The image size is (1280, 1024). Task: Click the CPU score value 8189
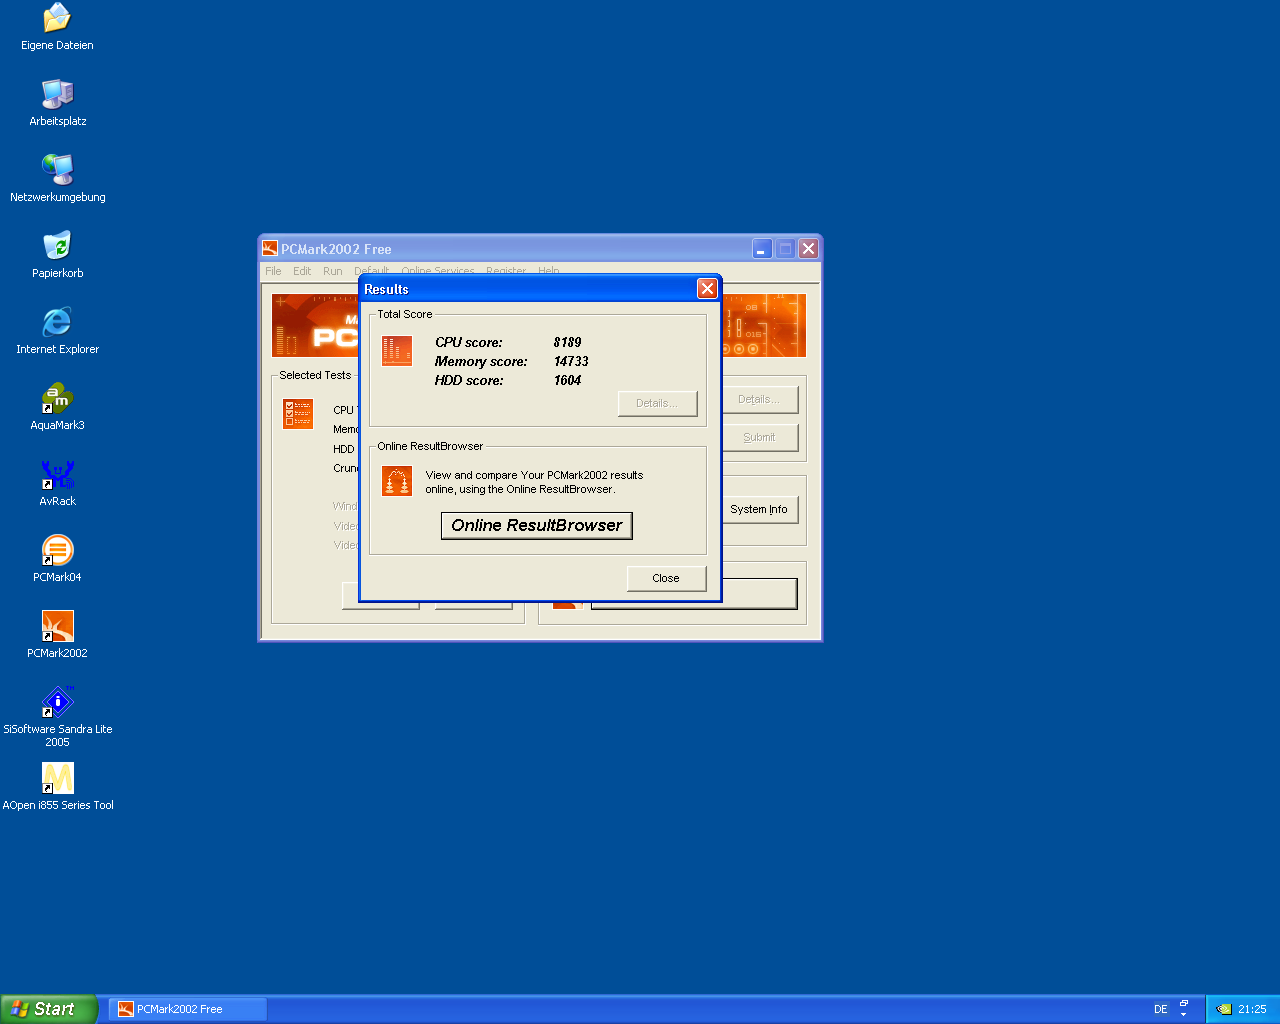pos(567,342)
